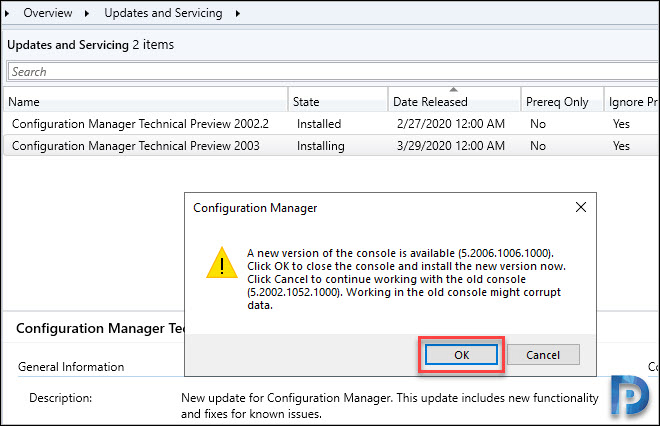Click the Description label in details pane
This screenshot has width=660, height=426.
60,398
